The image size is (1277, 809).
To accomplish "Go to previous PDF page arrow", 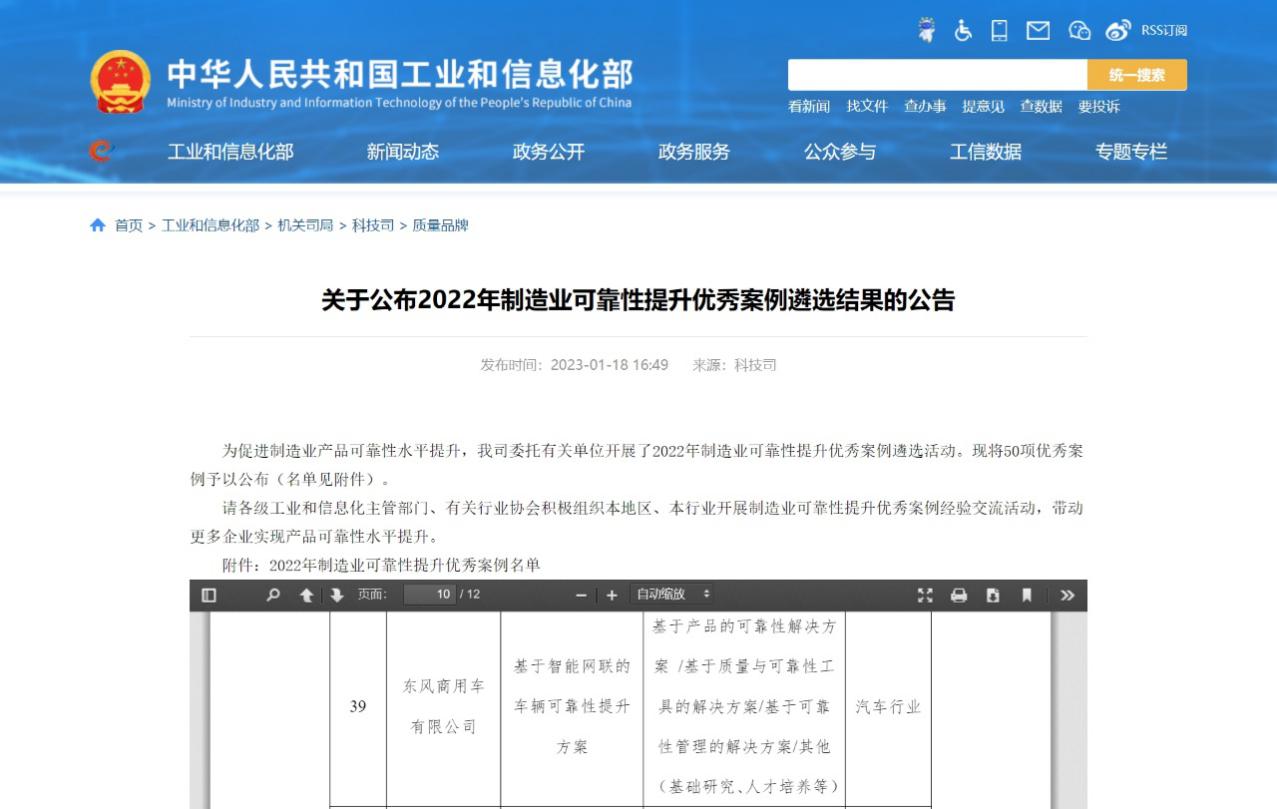I will click(x=307, y=595).
